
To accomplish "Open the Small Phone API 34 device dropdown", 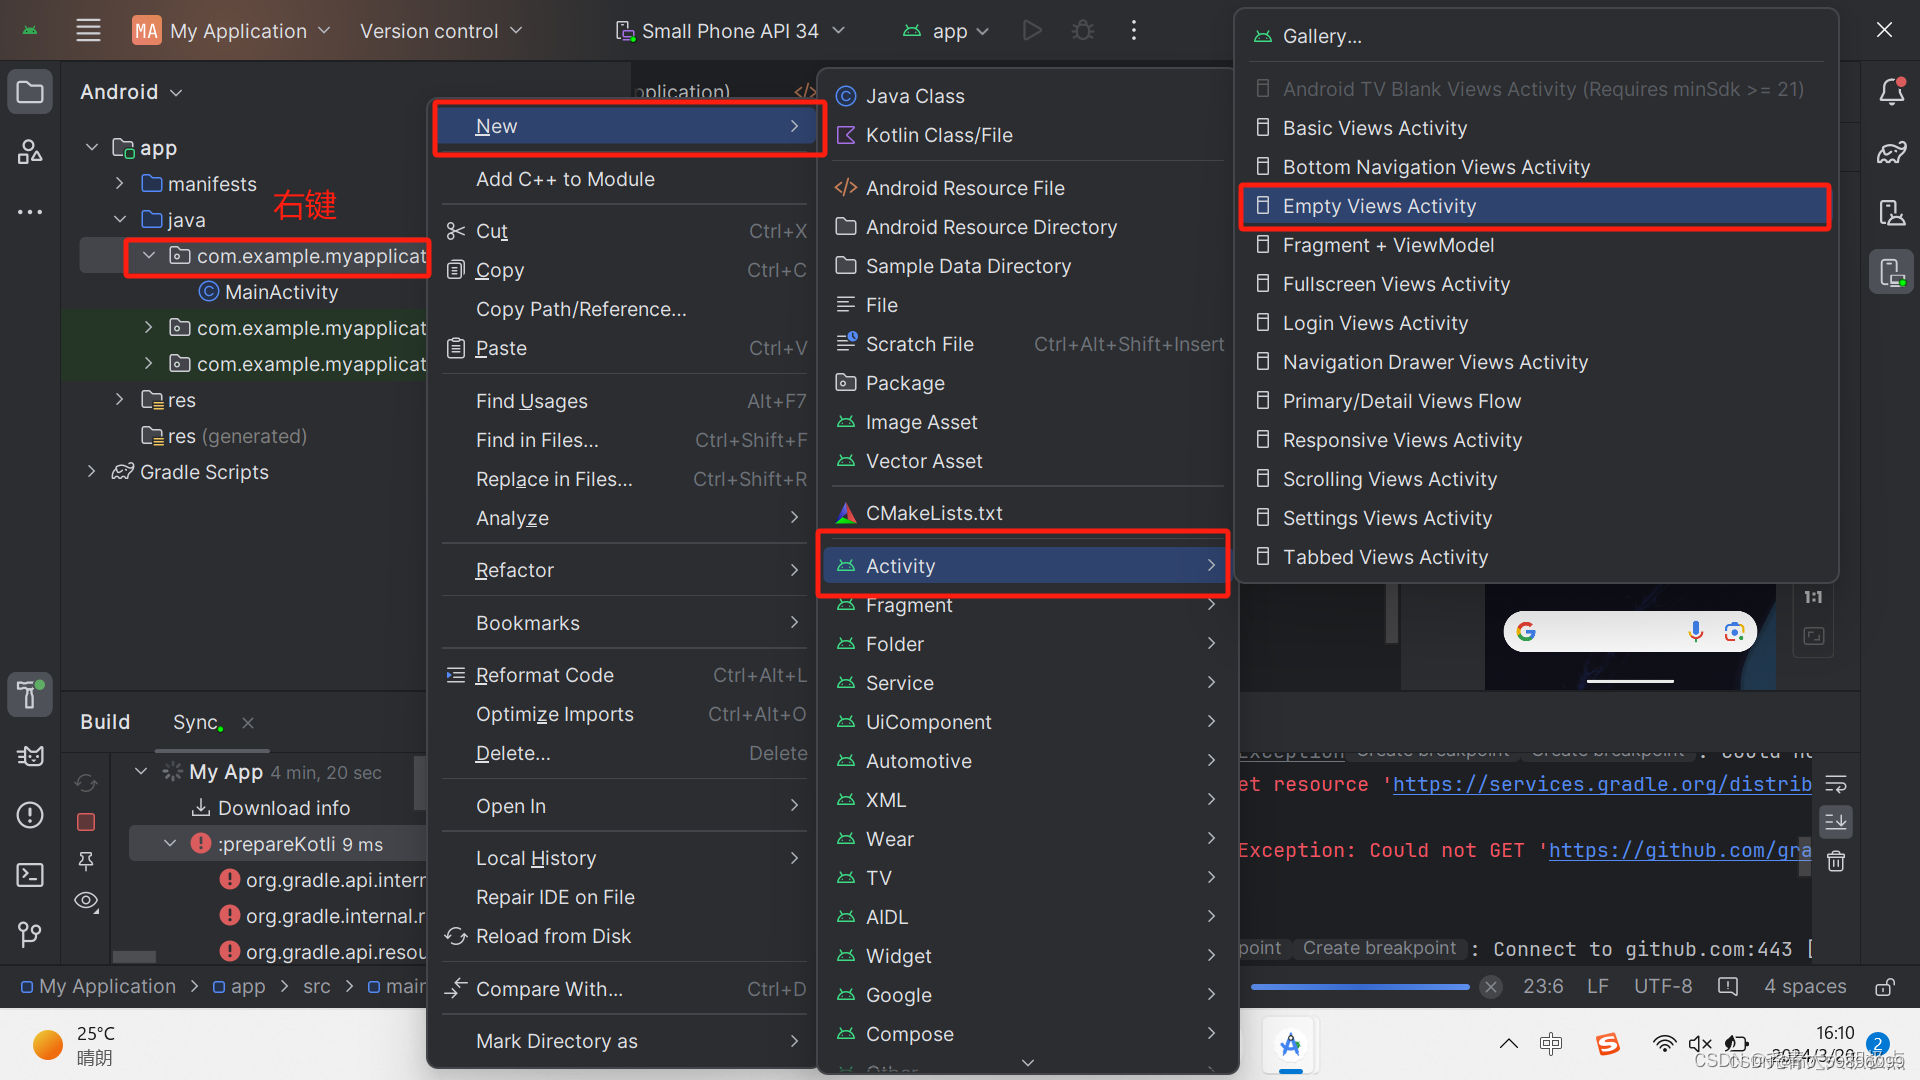I will 730,31.
